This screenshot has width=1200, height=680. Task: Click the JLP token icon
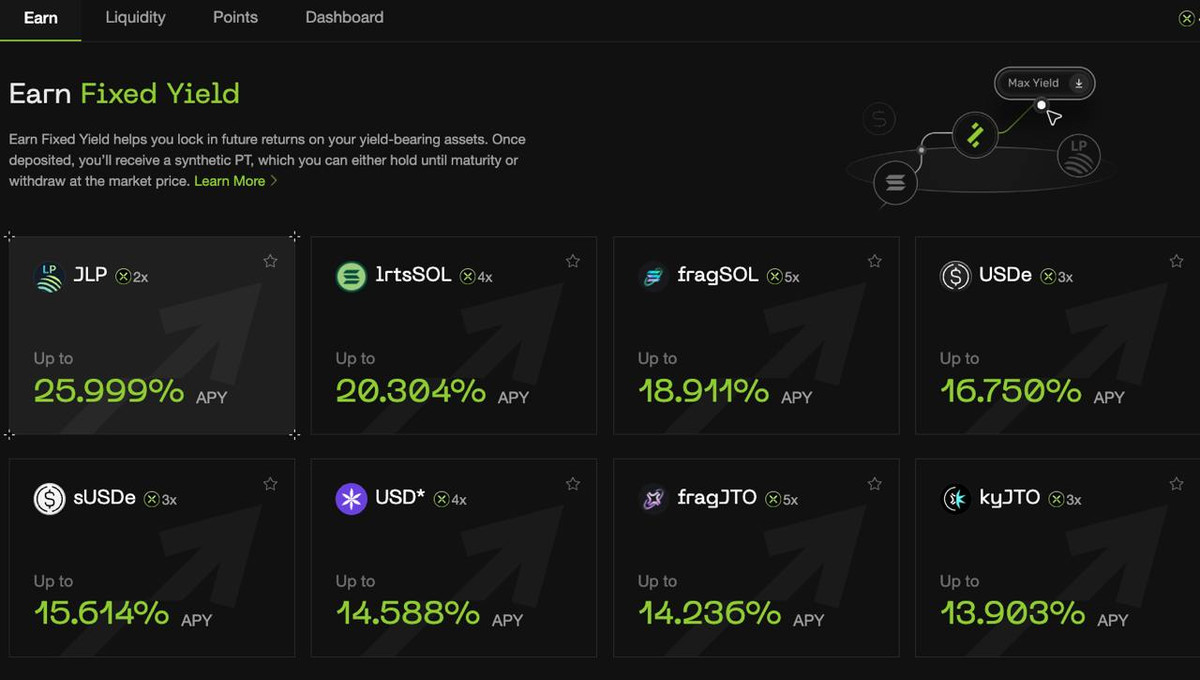point(49,277)
